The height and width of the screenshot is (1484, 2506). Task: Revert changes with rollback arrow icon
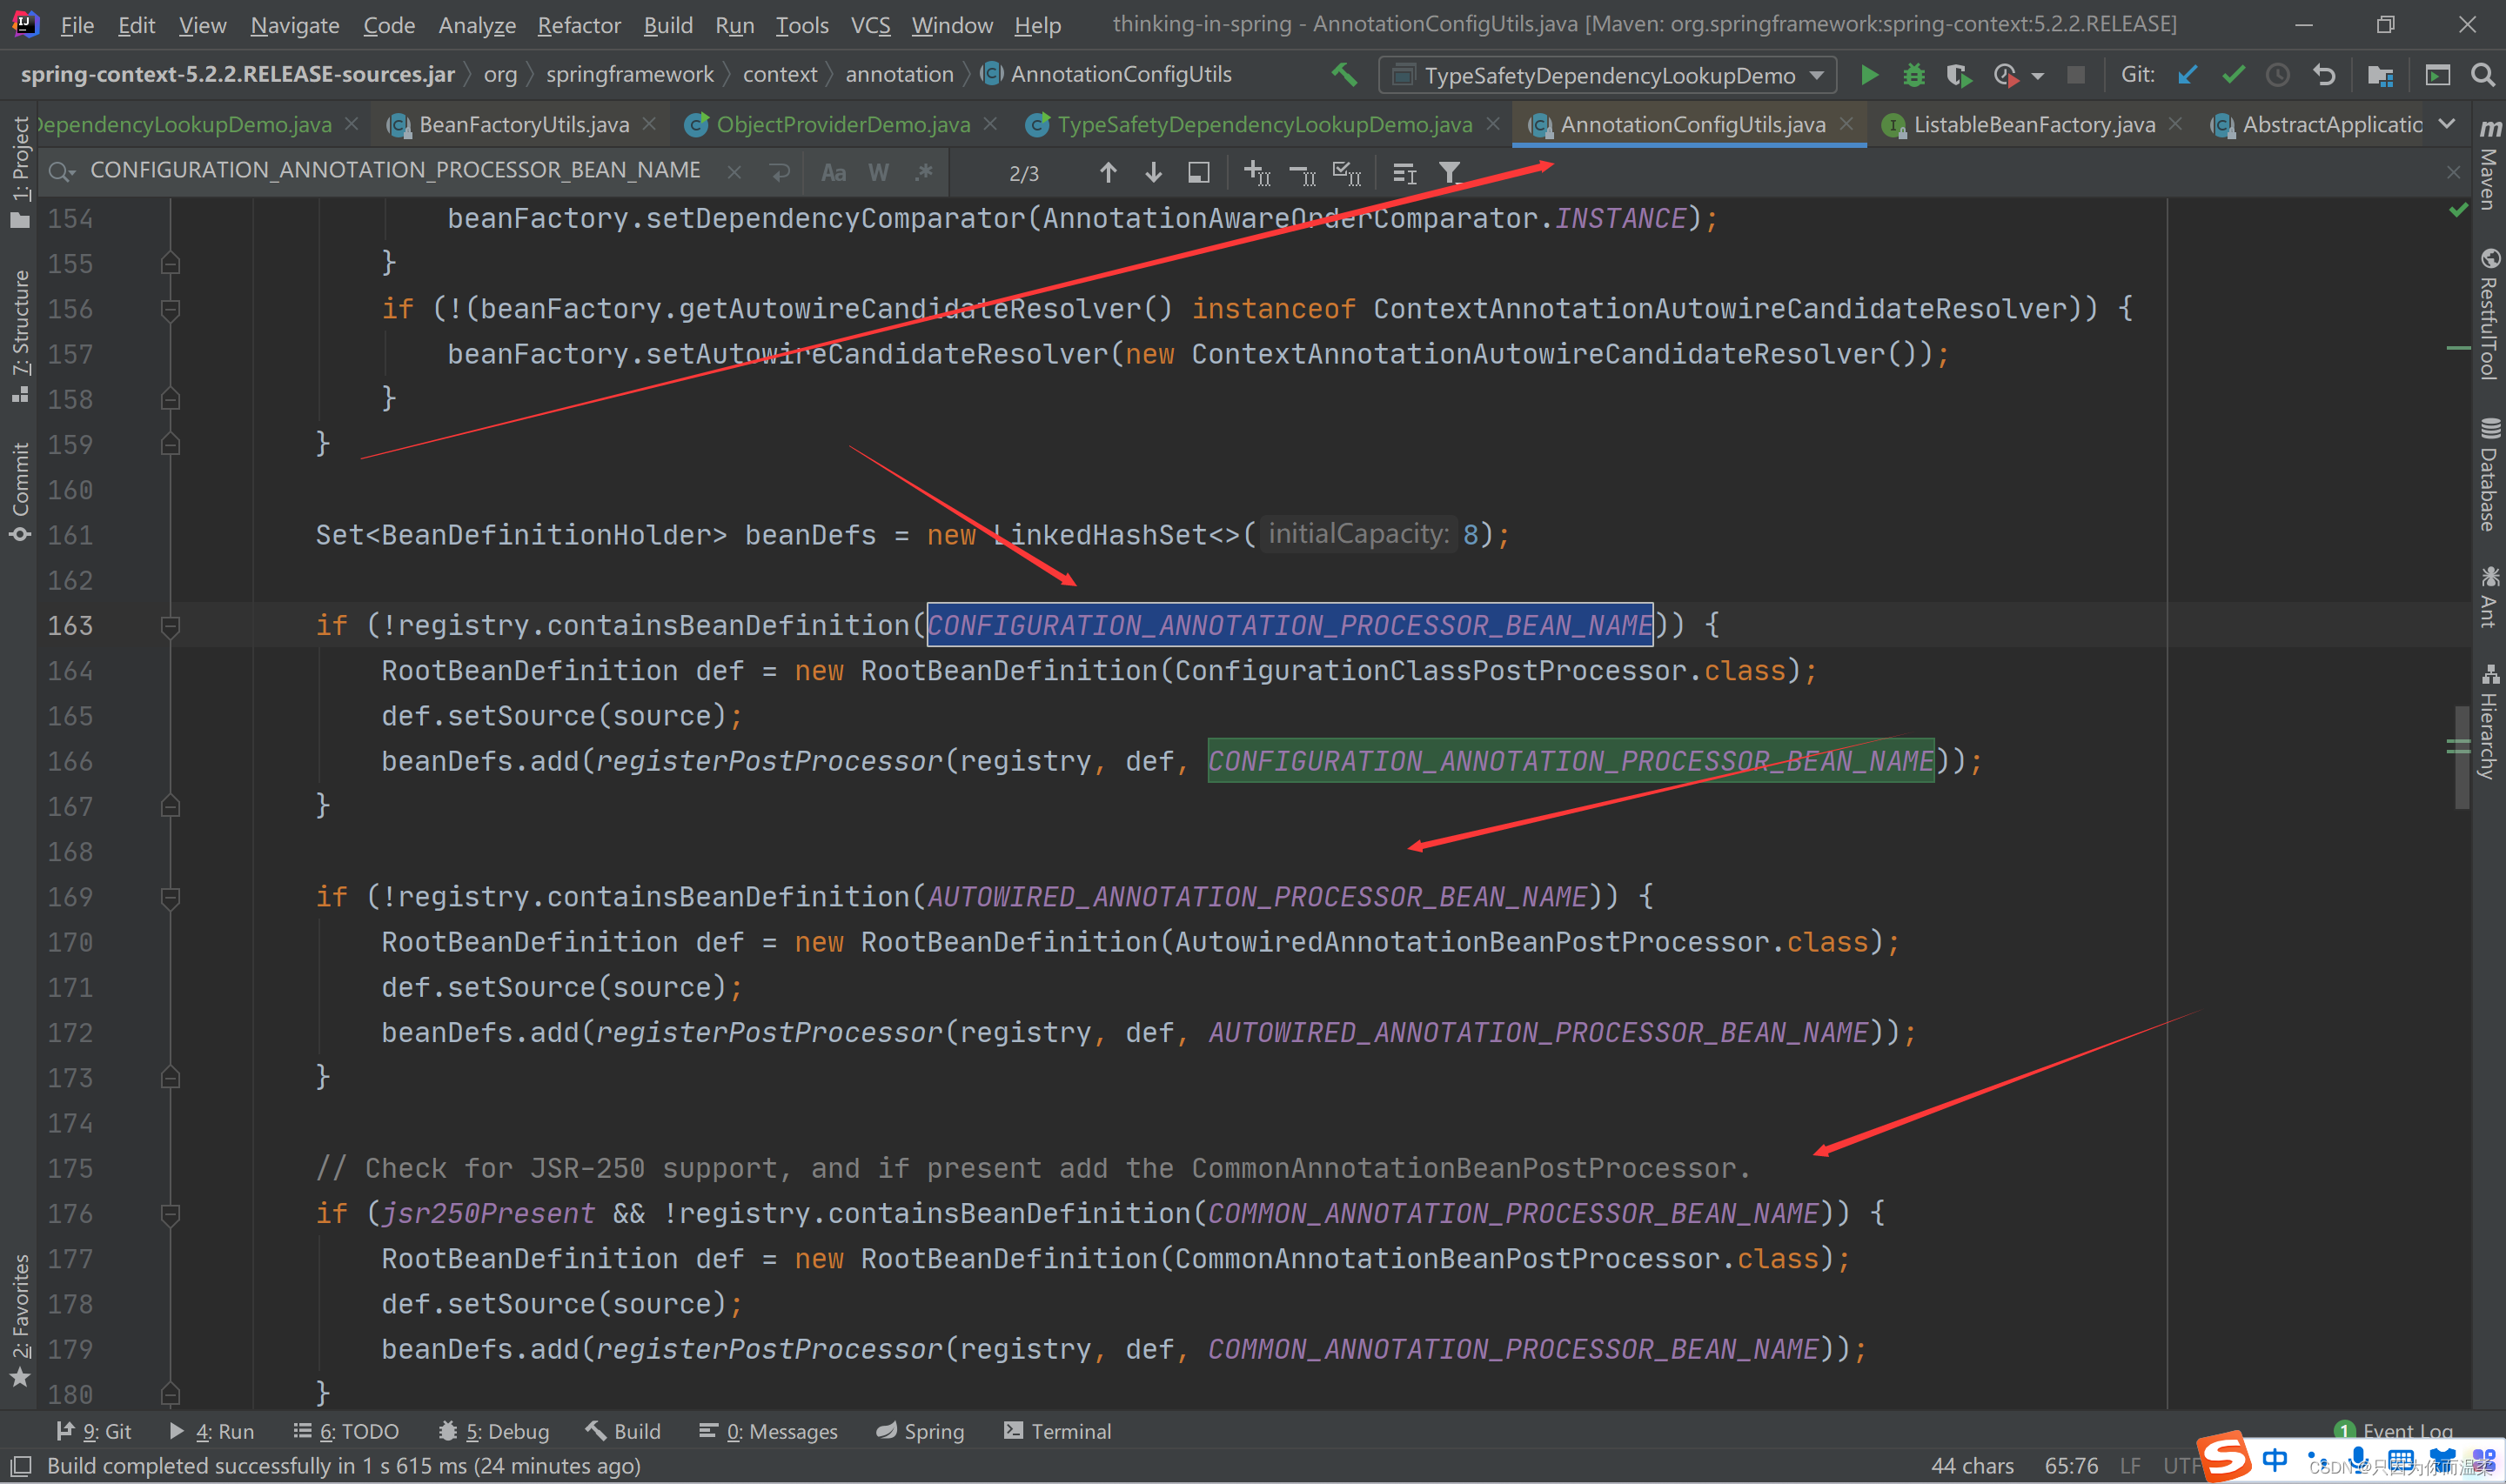[2324, 75]
